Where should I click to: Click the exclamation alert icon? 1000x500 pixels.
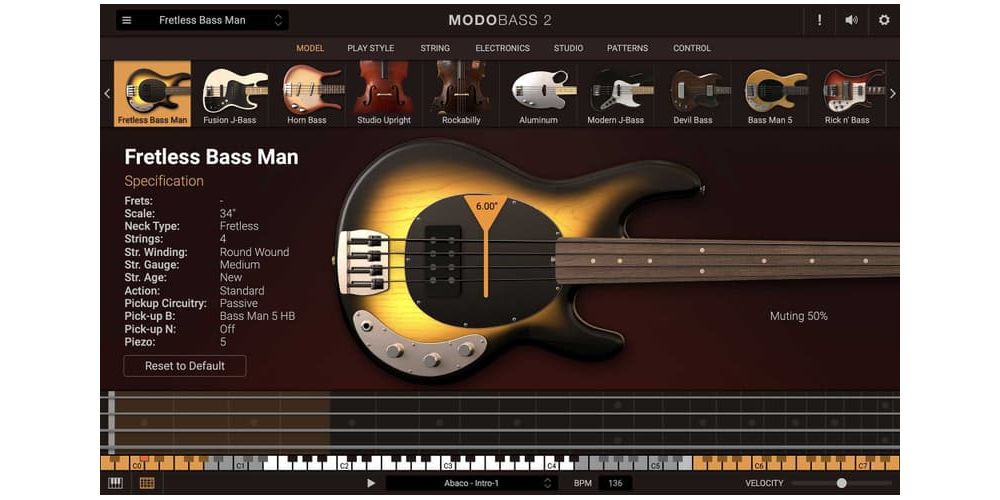(820, 20)
